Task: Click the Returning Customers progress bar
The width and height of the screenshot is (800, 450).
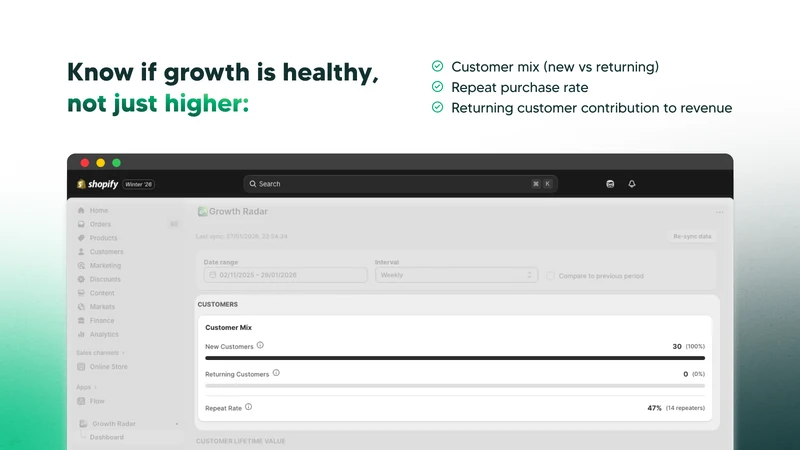Action: 455,386
